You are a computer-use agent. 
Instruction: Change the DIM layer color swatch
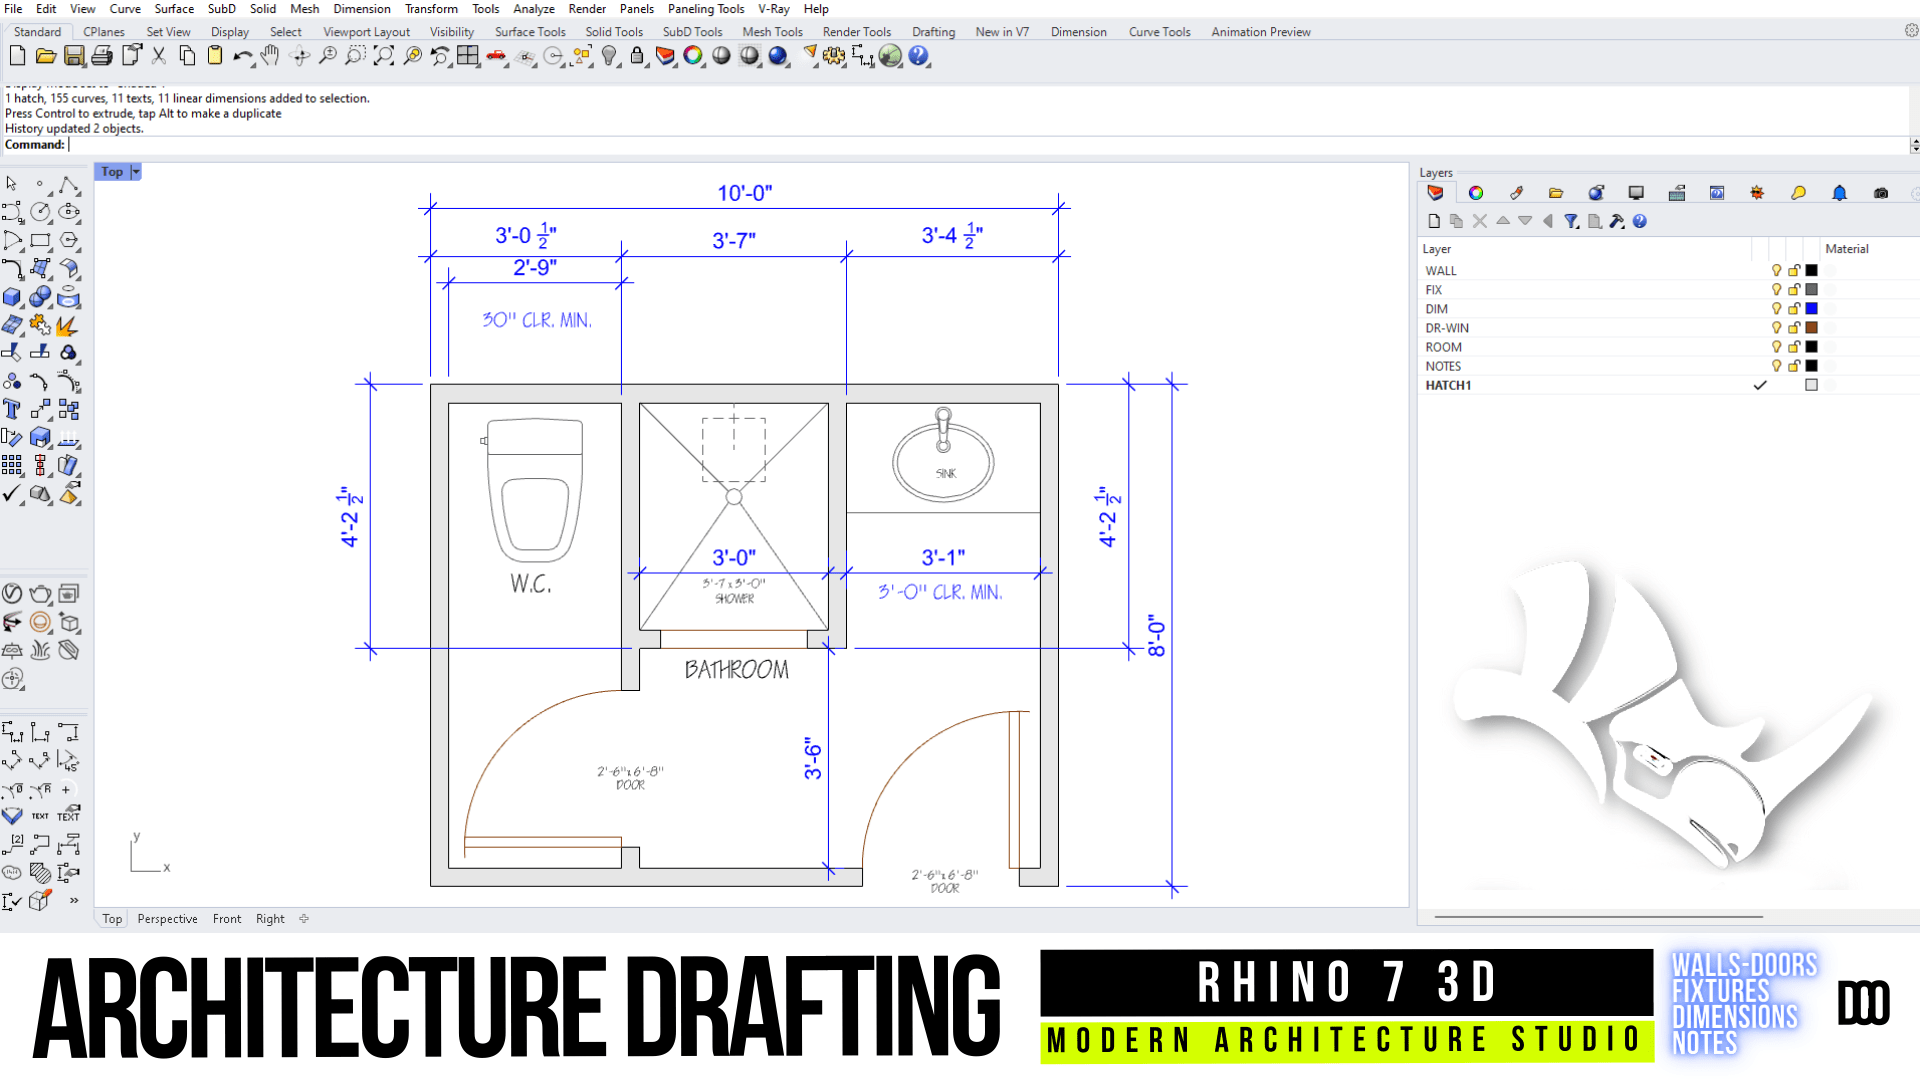[x=1812, y=309]
